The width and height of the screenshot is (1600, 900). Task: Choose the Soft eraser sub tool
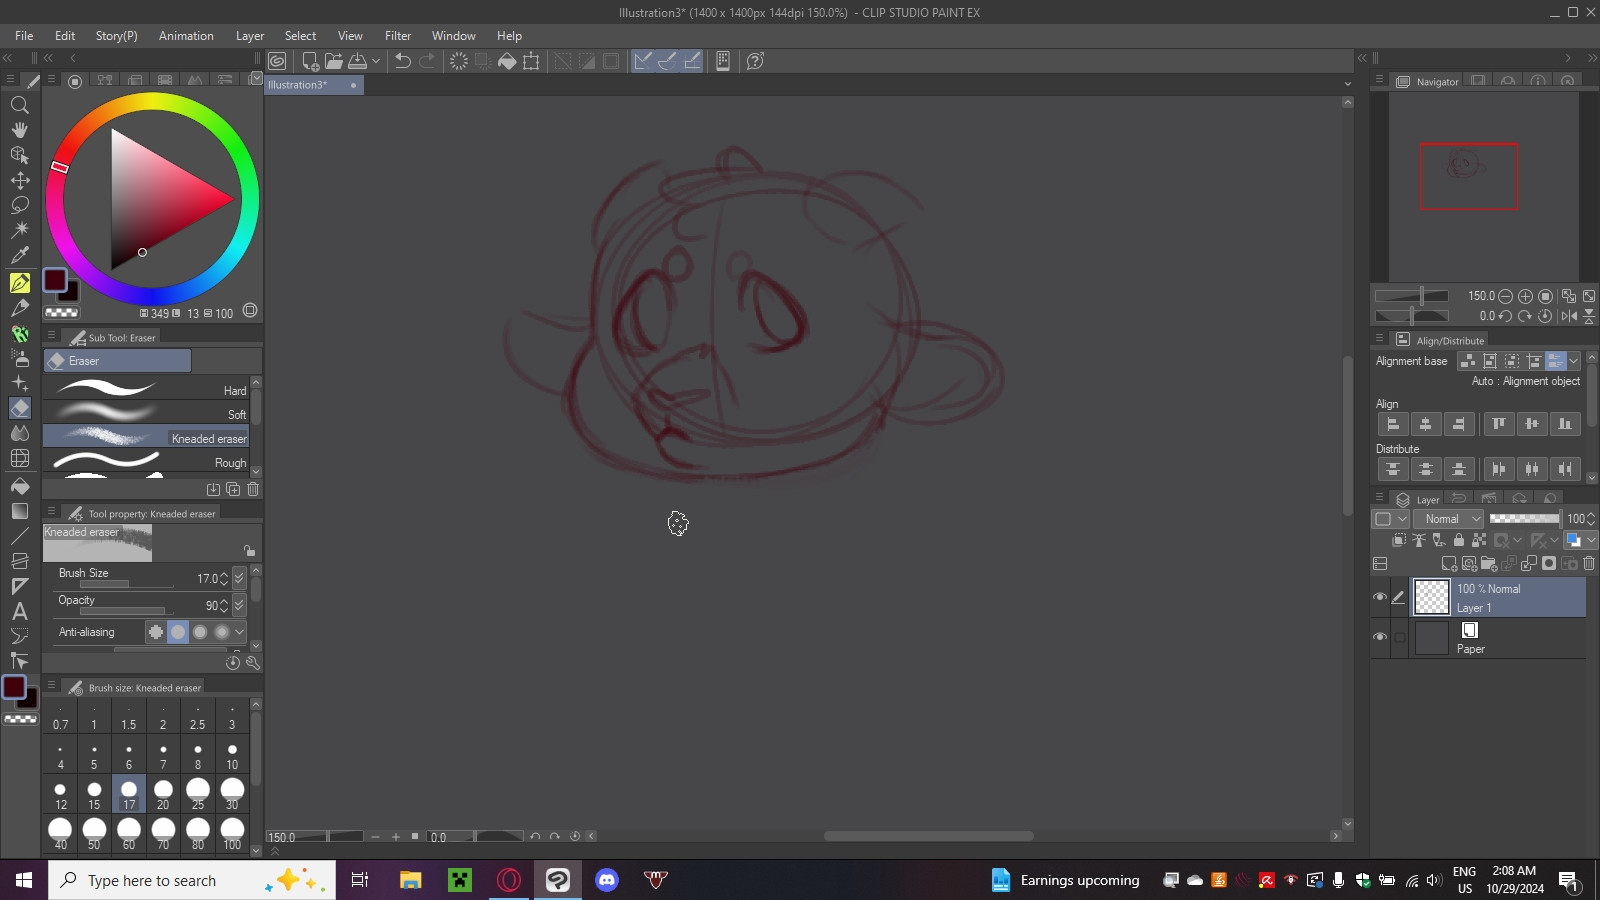click(x=146, y=413)
